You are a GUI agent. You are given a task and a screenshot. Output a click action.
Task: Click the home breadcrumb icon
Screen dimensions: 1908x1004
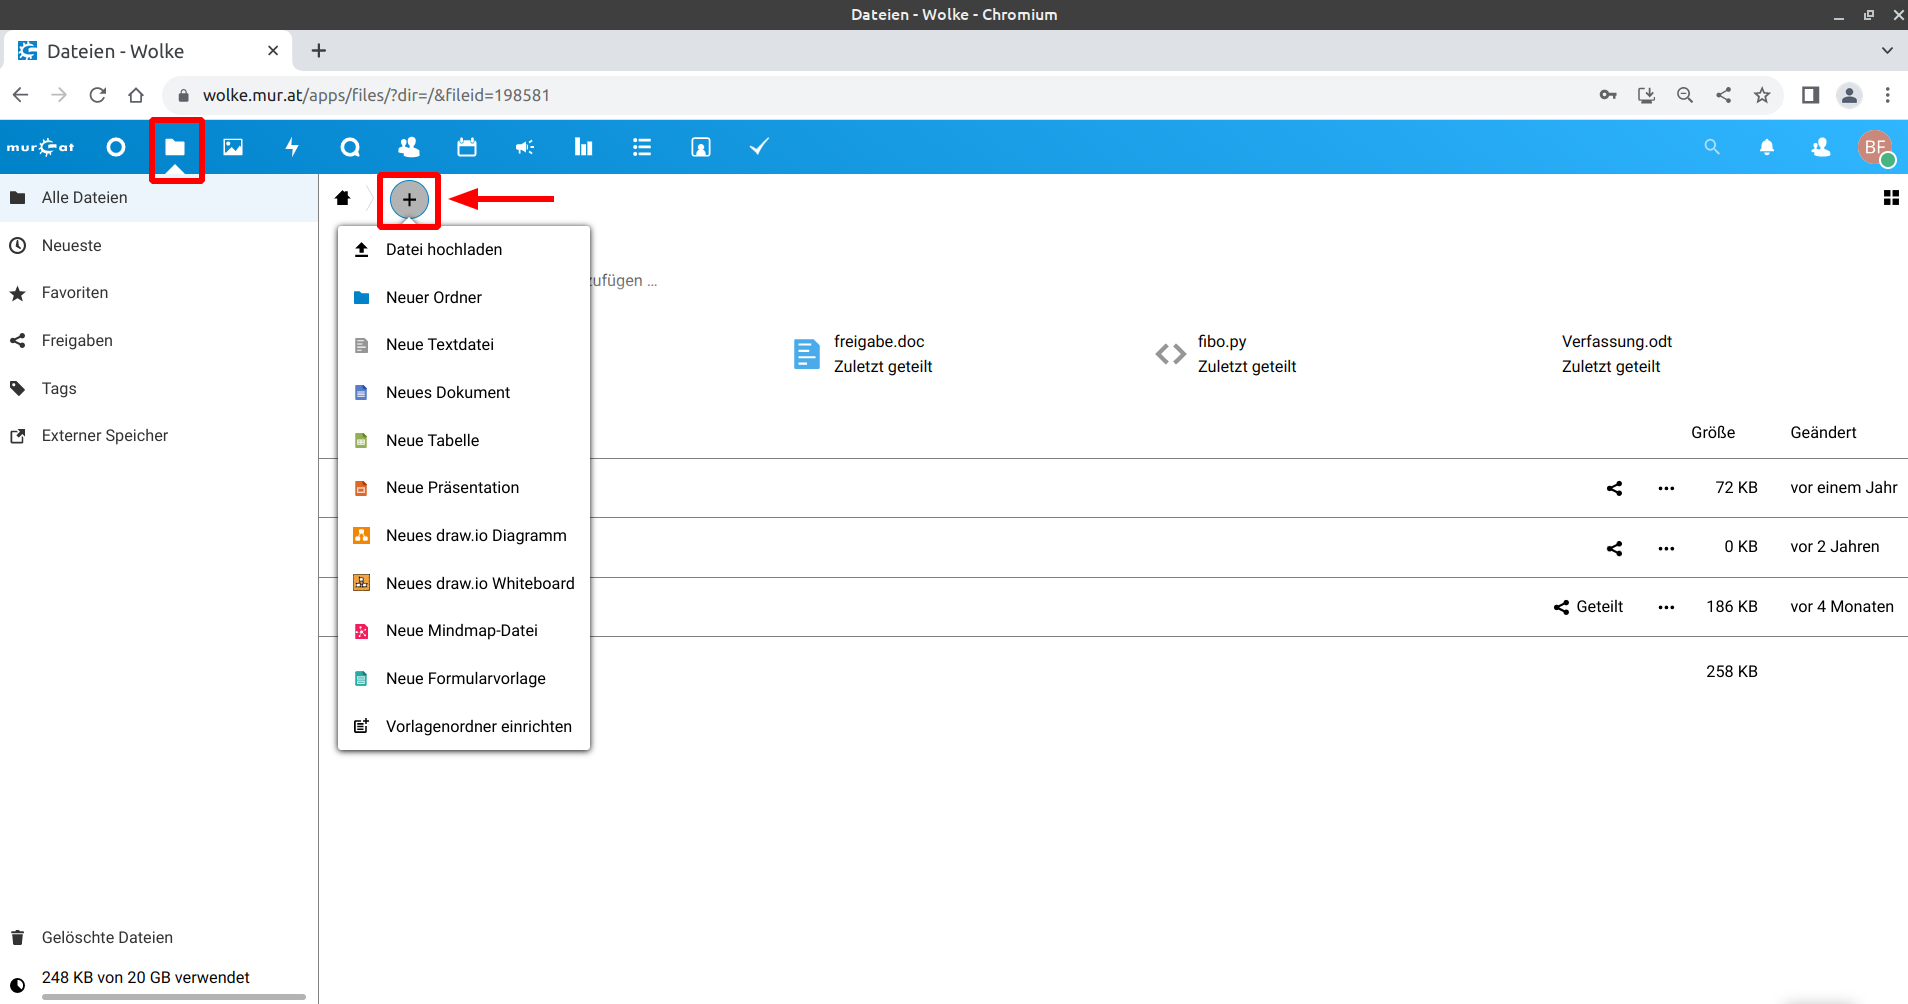tap(343, 198)
